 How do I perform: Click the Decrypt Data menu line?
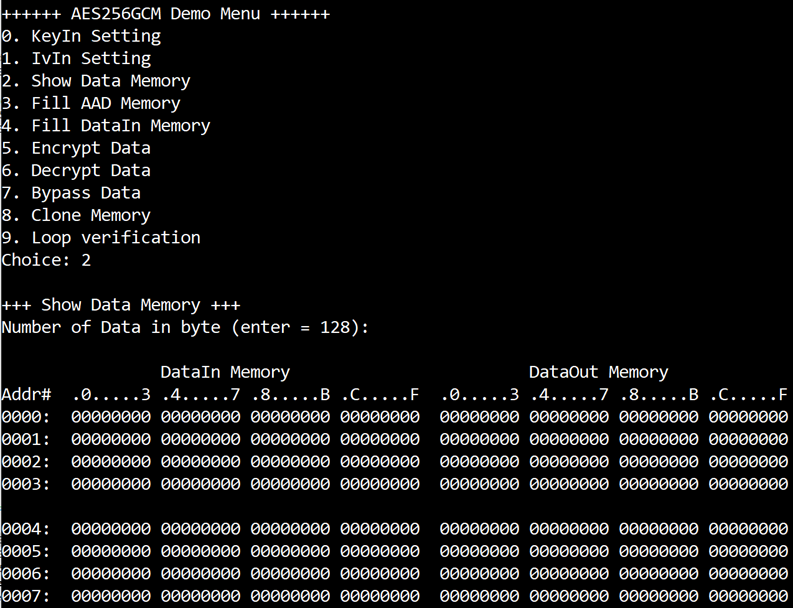click(x=76, y=170)
